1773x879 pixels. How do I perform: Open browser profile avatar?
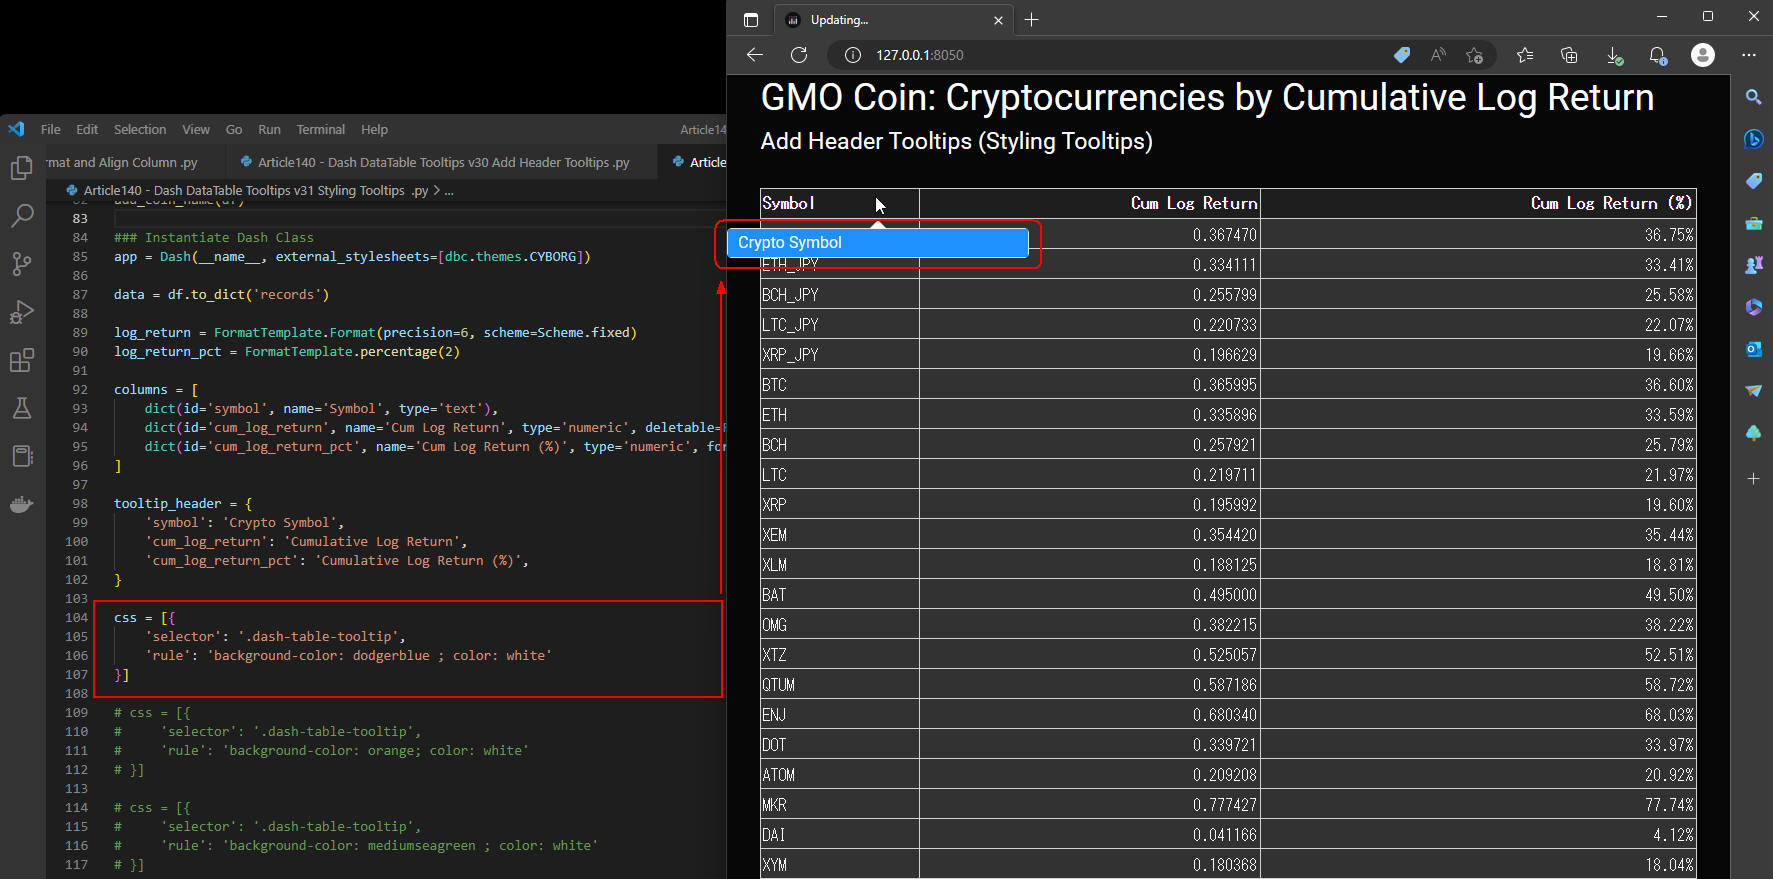tap(1702, 55)
